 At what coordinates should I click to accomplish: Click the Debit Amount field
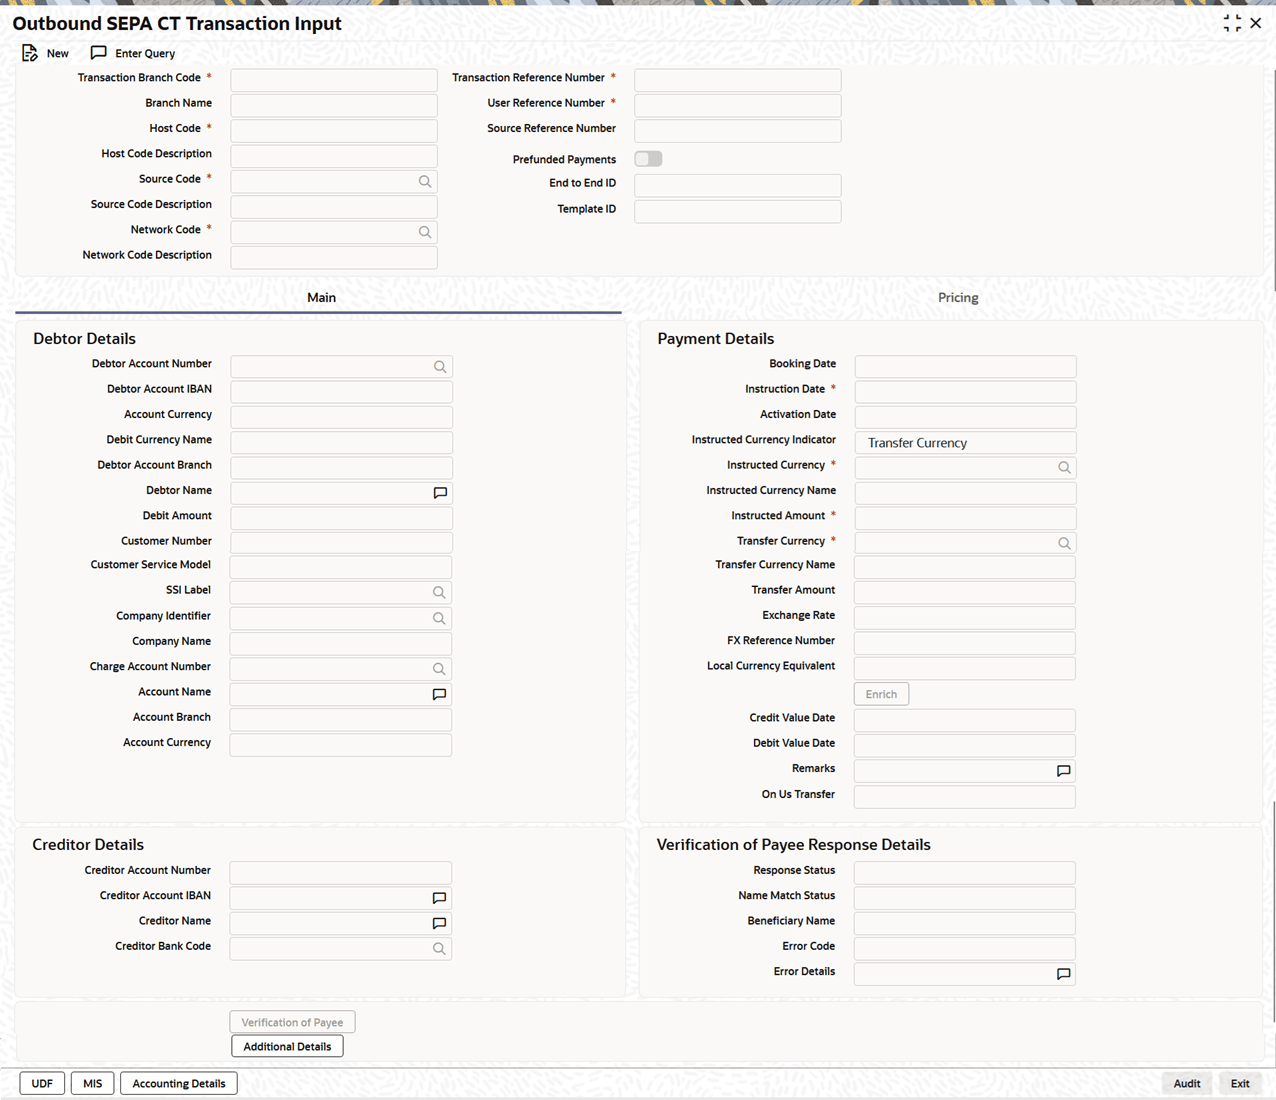click(342, 518)
